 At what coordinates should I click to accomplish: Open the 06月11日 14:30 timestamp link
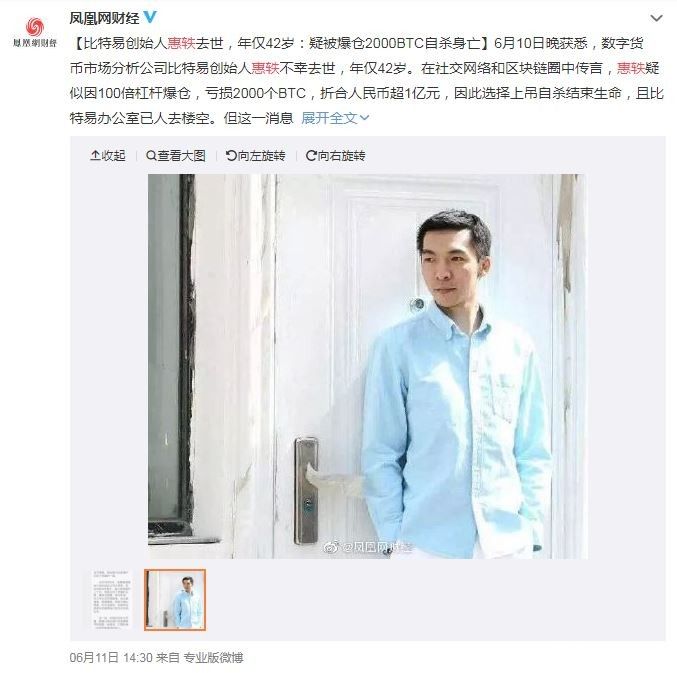[111, 657]
